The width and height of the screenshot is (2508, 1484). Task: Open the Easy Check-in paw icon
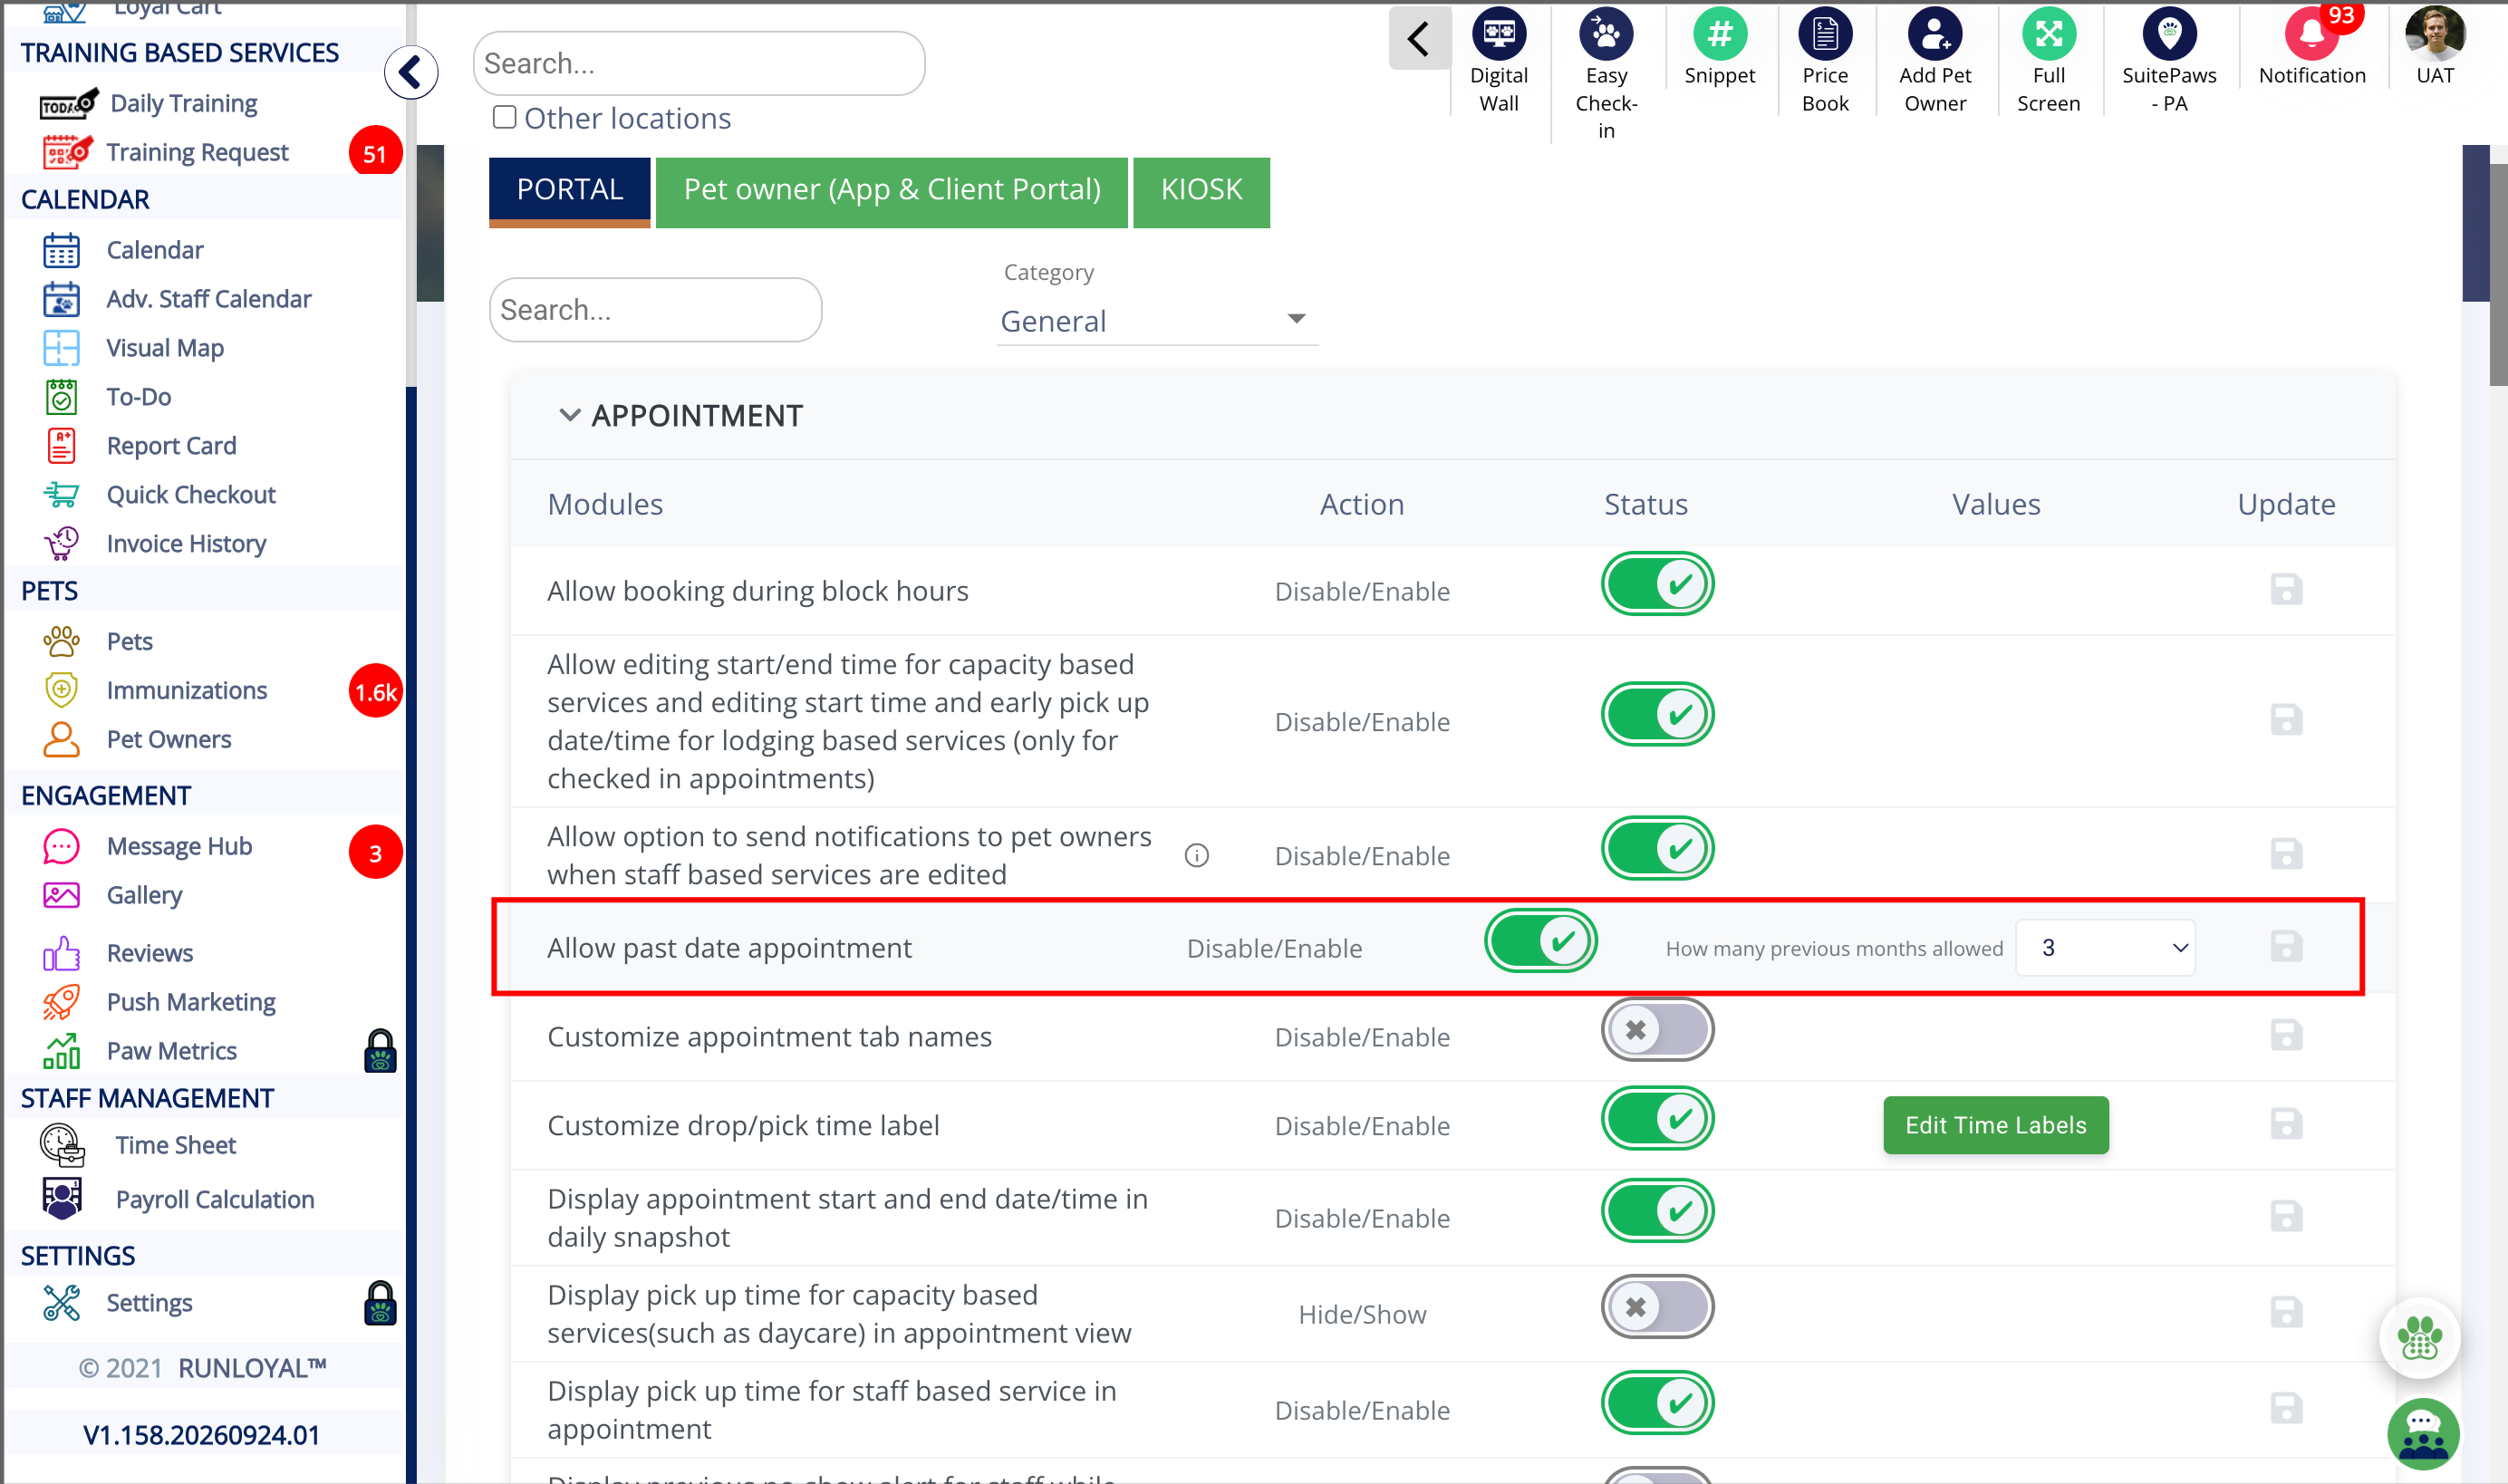[1605, 35]
